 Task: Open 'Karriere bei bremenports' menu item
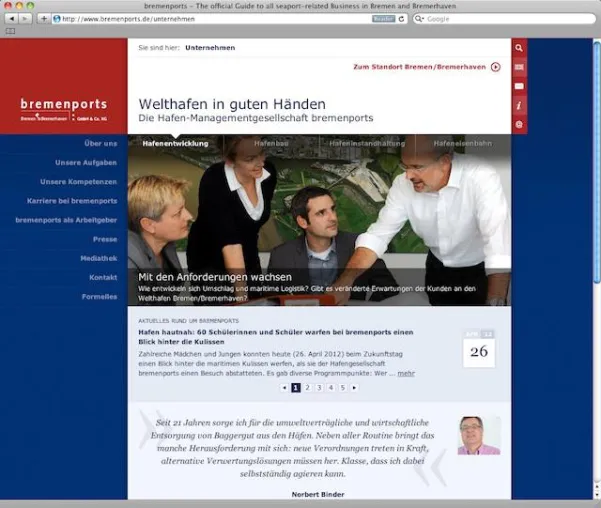tap(72, 201)
